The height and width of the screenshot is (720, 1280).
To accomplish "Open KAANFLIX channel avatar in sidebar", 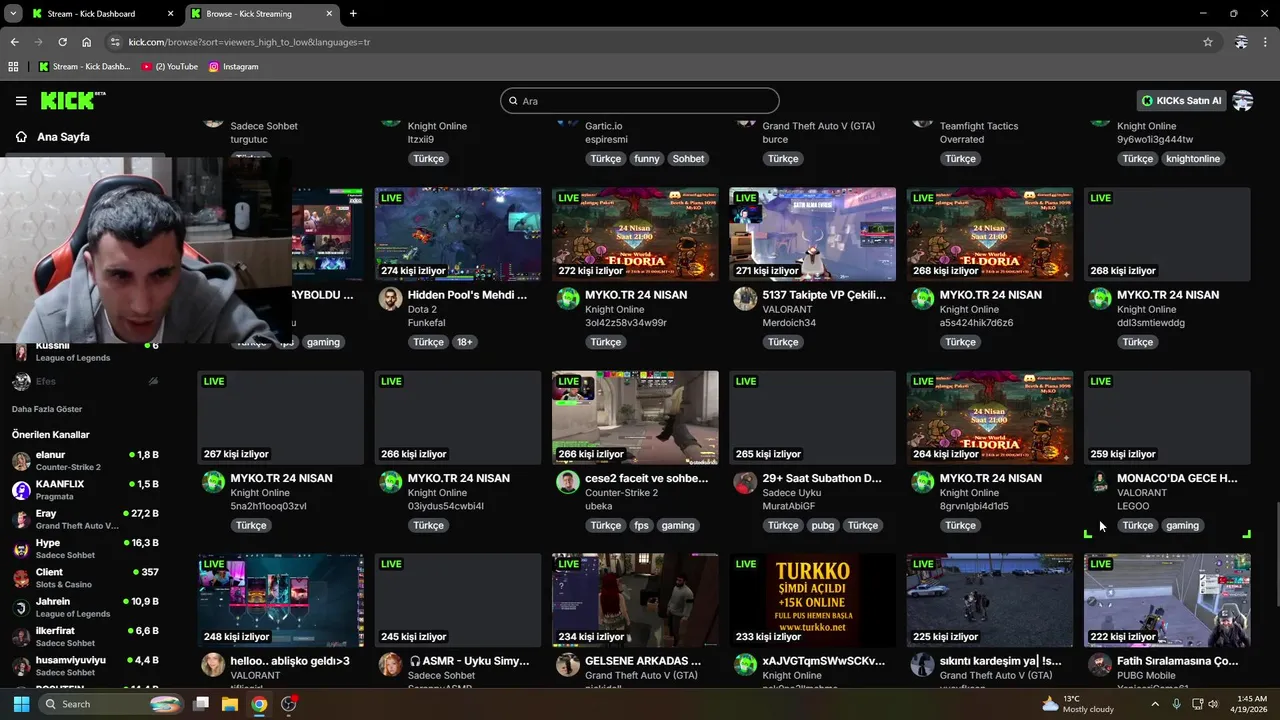I will [21, 490].
